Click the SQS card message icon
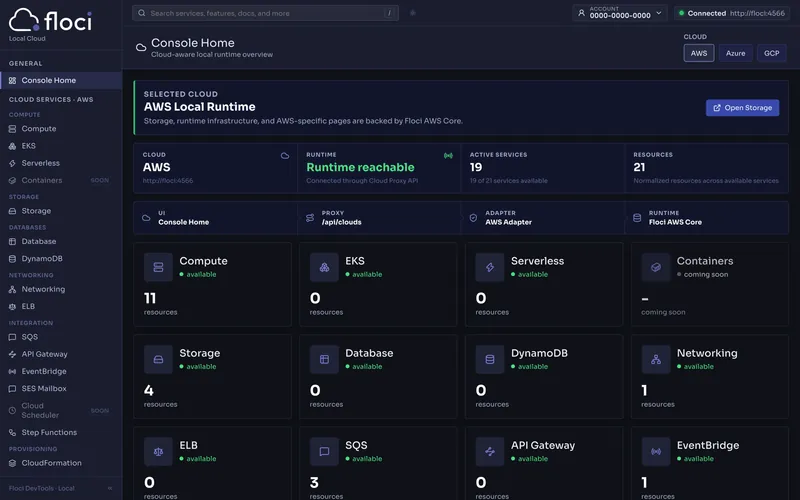Viewport: 800px width, 500px height. 324,452
